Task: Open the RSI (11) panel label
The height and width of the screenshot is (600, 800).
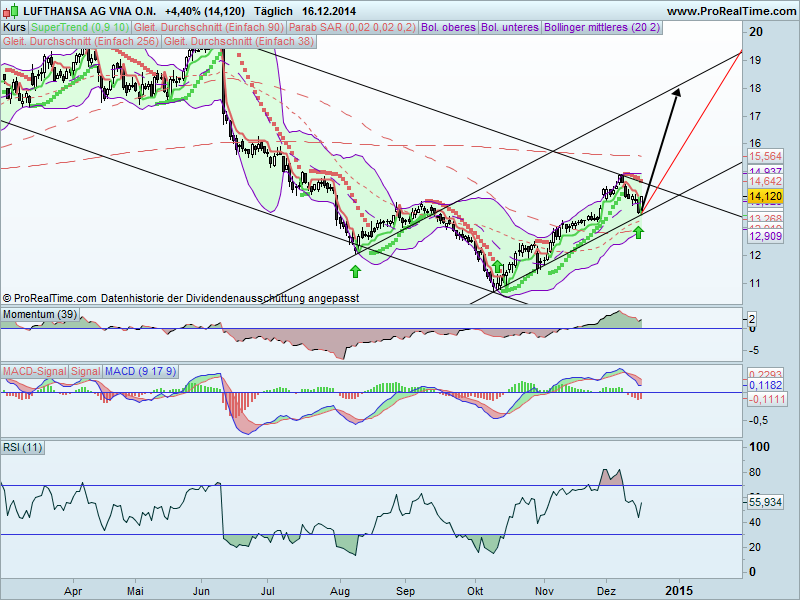Action: point(22,447)
